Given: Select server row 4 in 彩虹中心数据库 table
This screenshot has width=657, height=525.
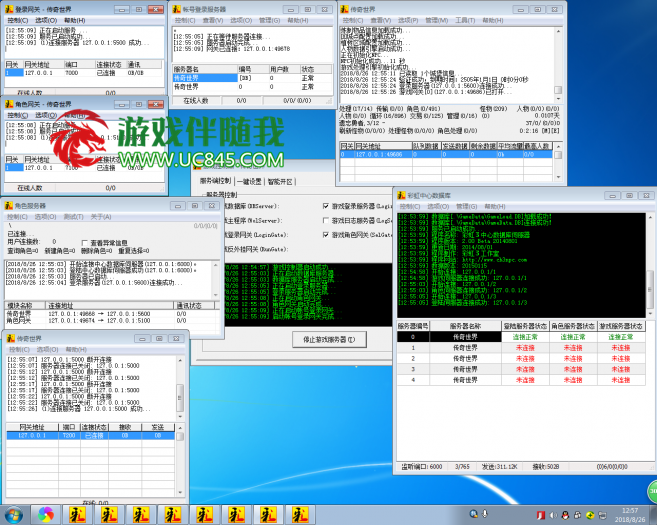Looking at the screenshot, I should tap(521, 380).
